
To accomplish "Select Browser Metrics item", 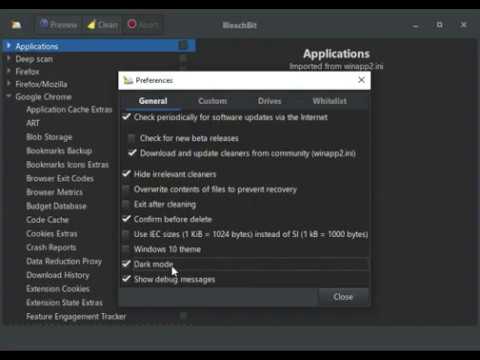I will tap(55, 192).
